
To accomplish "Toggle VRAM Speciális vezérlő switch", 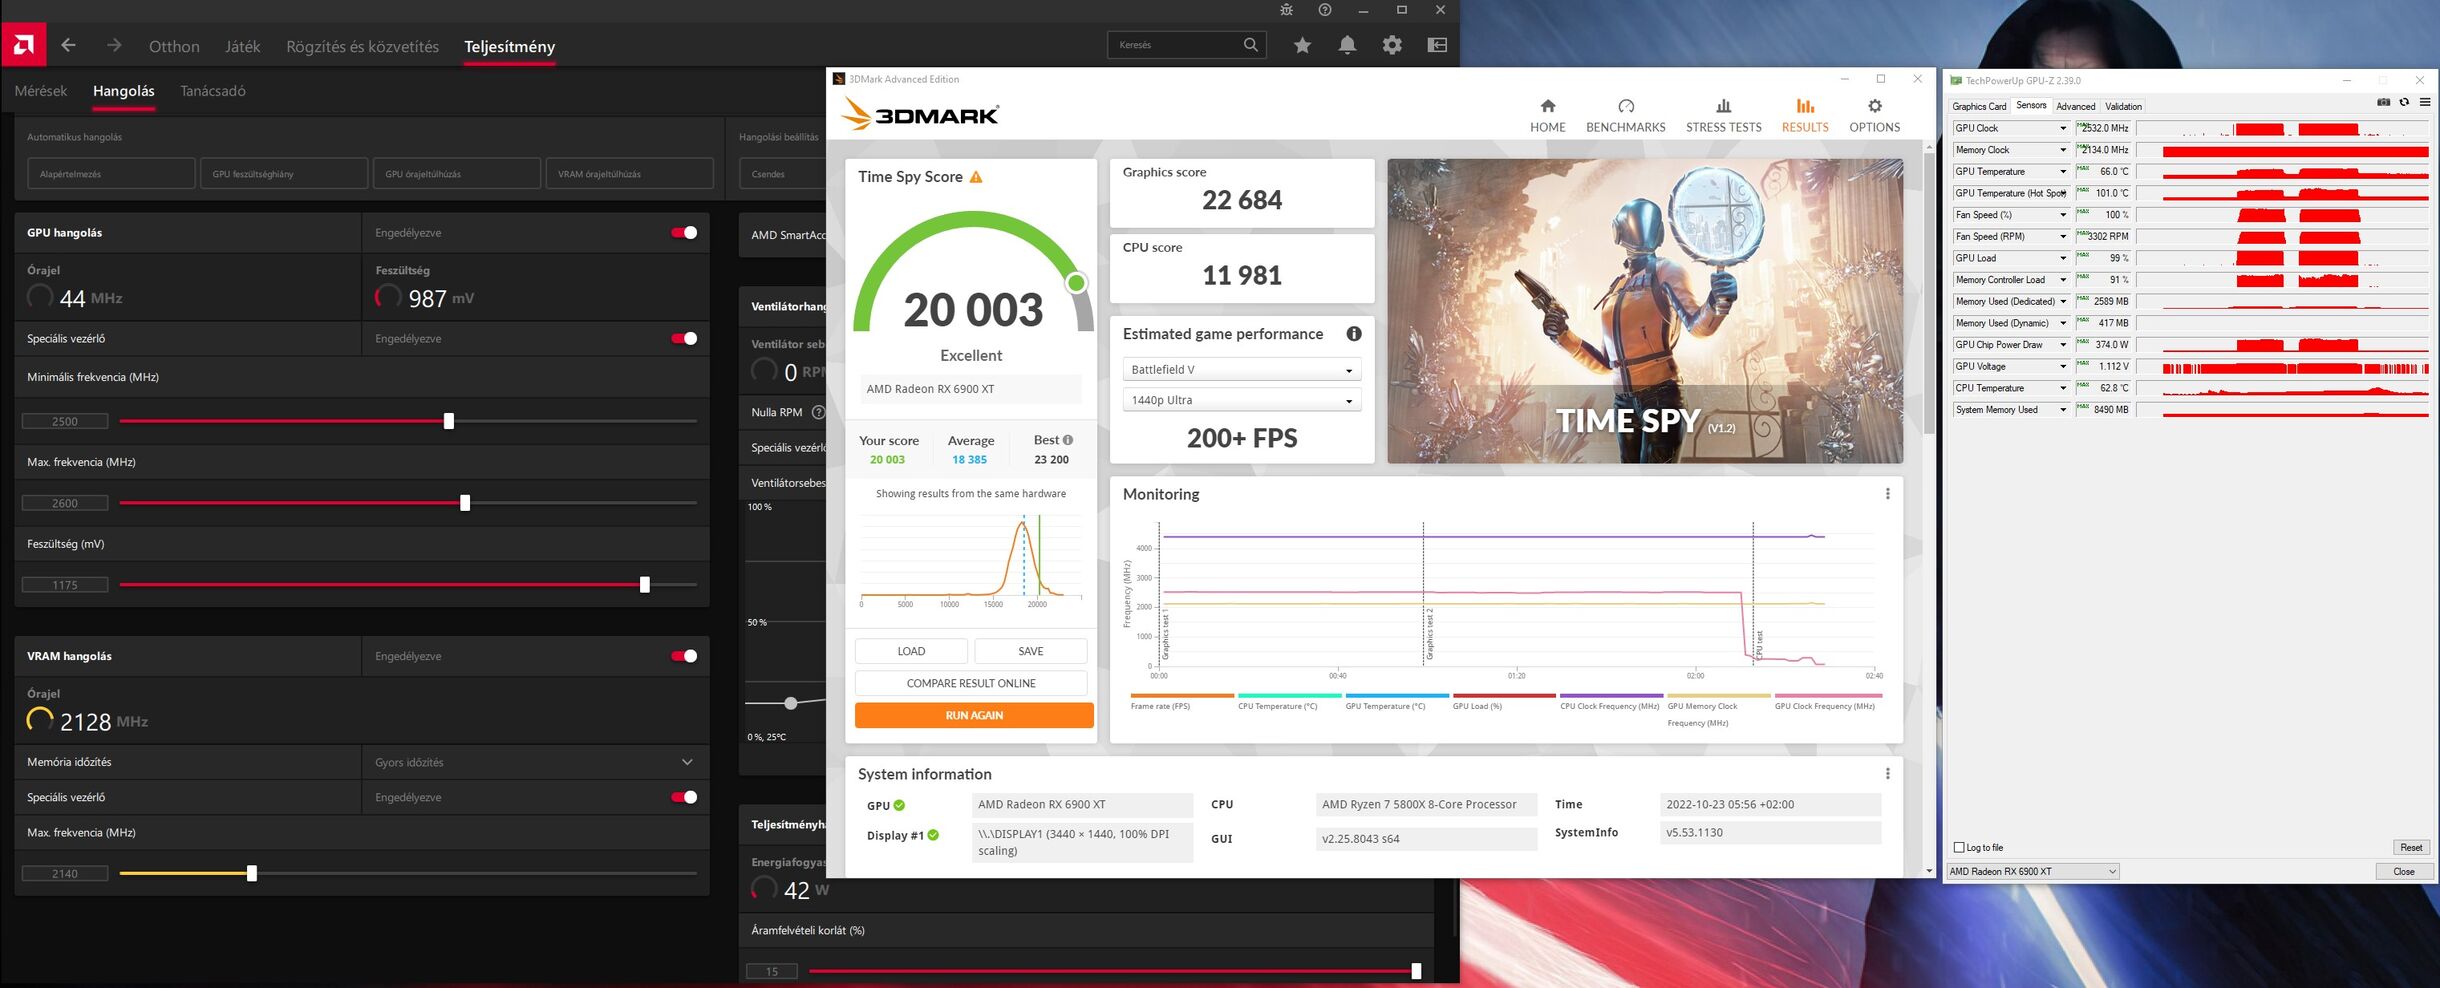I will tap(684, 798).
